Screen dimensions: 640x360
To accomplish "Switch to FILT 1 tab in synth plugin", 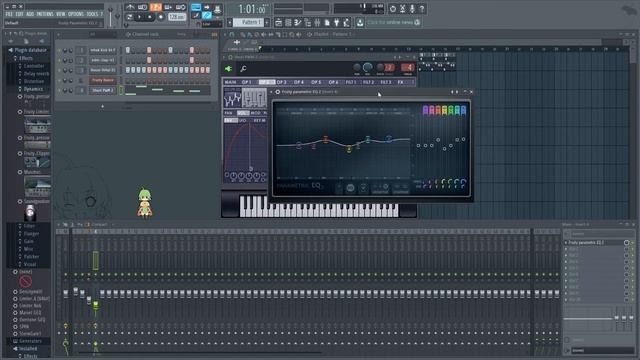I will (x=351, y=82).
